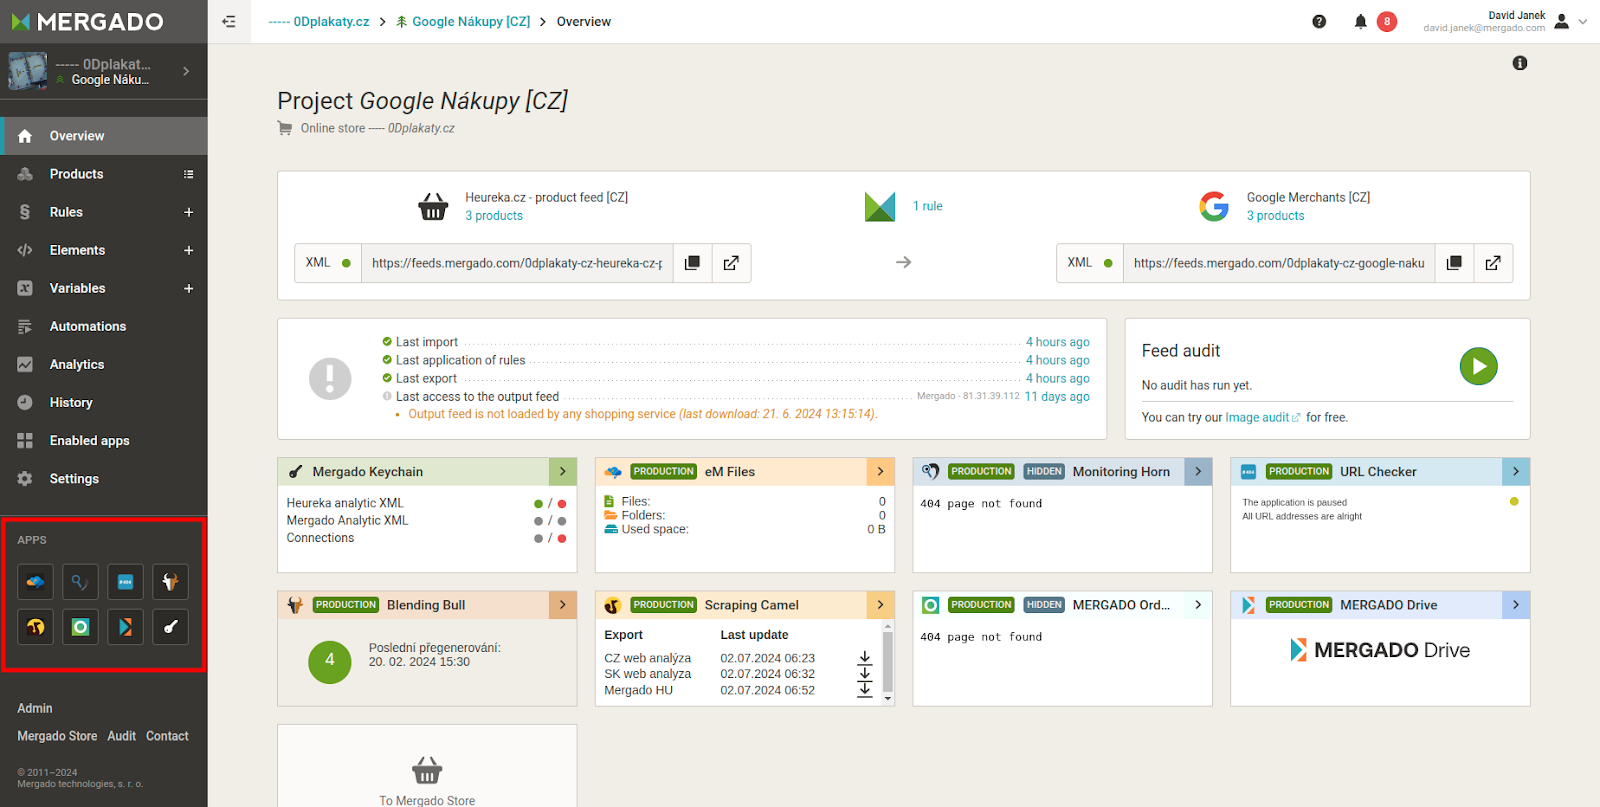1600x807 pixels.
Task: Expand the project switcher chevron
Action: [x=186, y=71]
